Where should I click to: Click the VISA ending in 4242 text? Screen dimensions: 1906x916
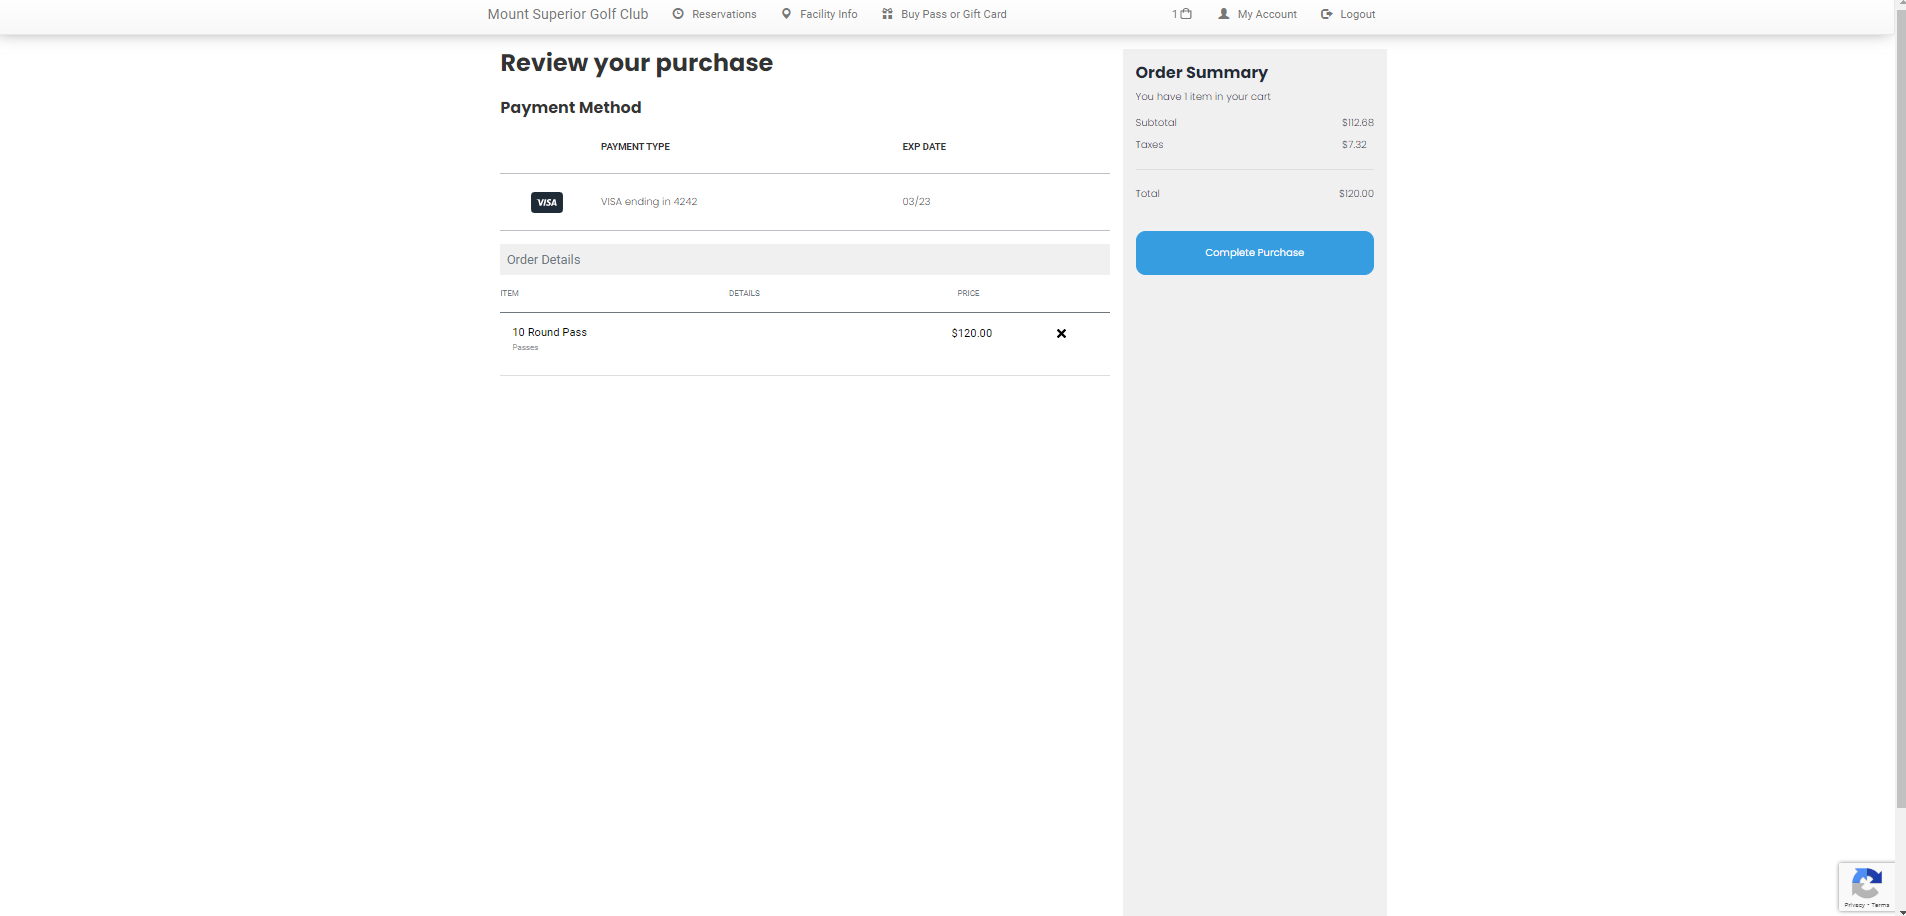tap(649, 202)
